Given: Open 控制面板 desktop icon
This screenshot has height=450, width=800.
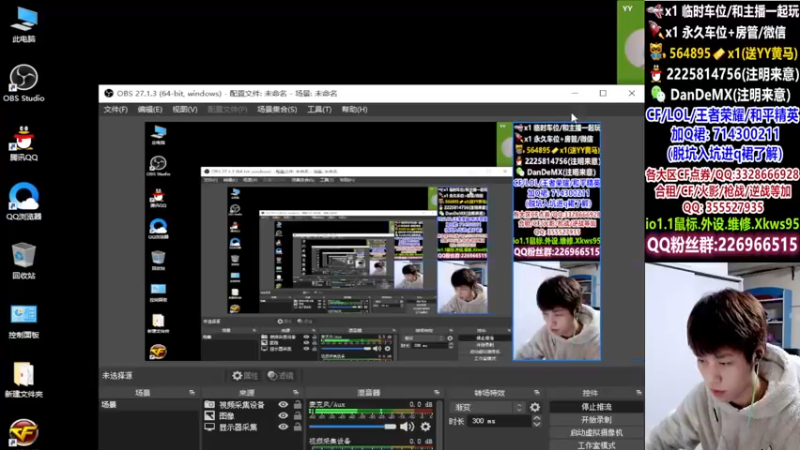Looking at the screenshot, I should (23, 321).
